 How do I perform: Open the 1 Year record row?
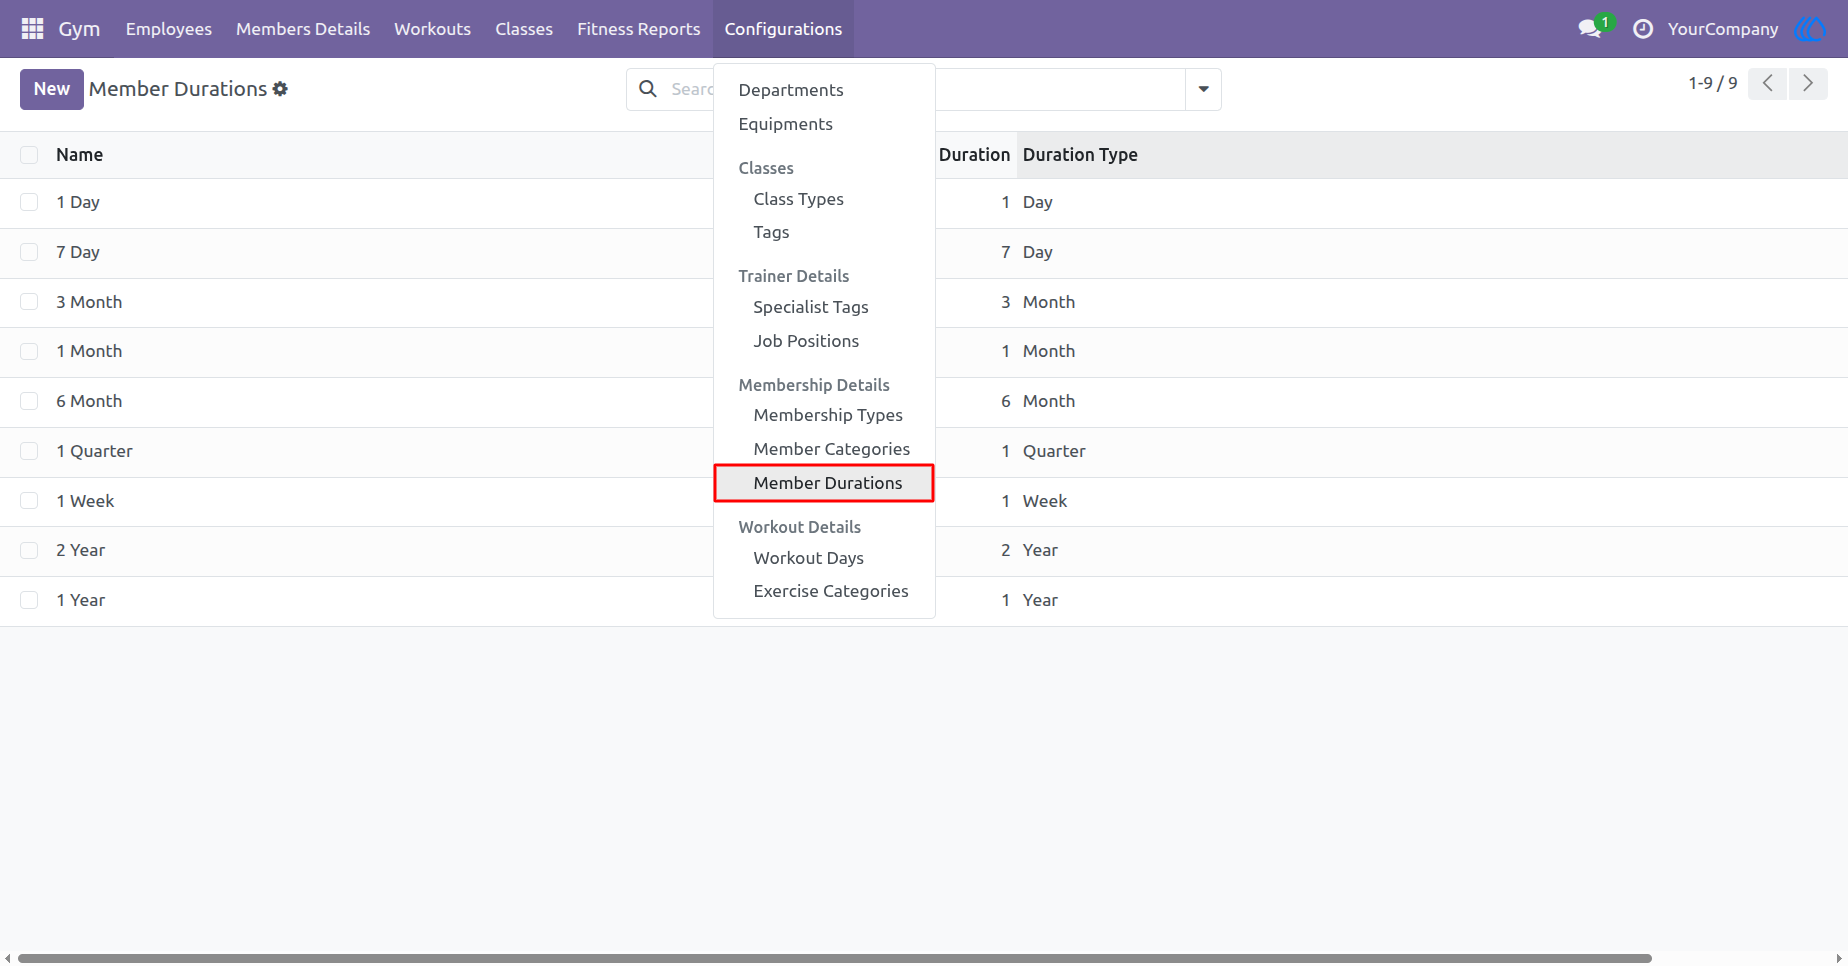point(924,601)
